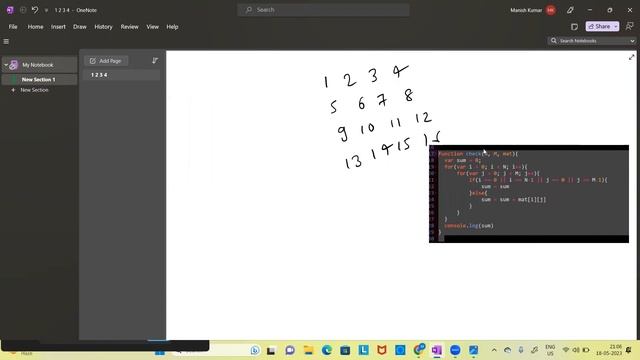
Task: Switch to the Insert tab
Action: (58, 27)
